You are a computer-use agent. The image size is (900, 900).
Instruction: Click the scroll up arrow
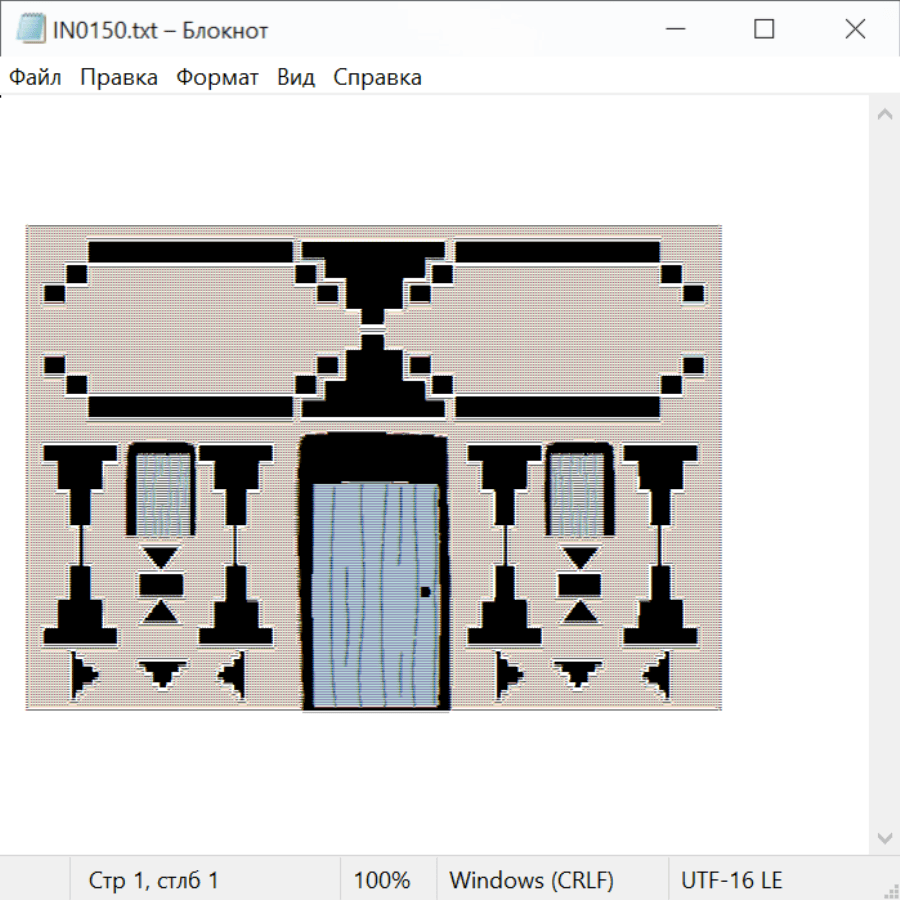coord(884,115)
